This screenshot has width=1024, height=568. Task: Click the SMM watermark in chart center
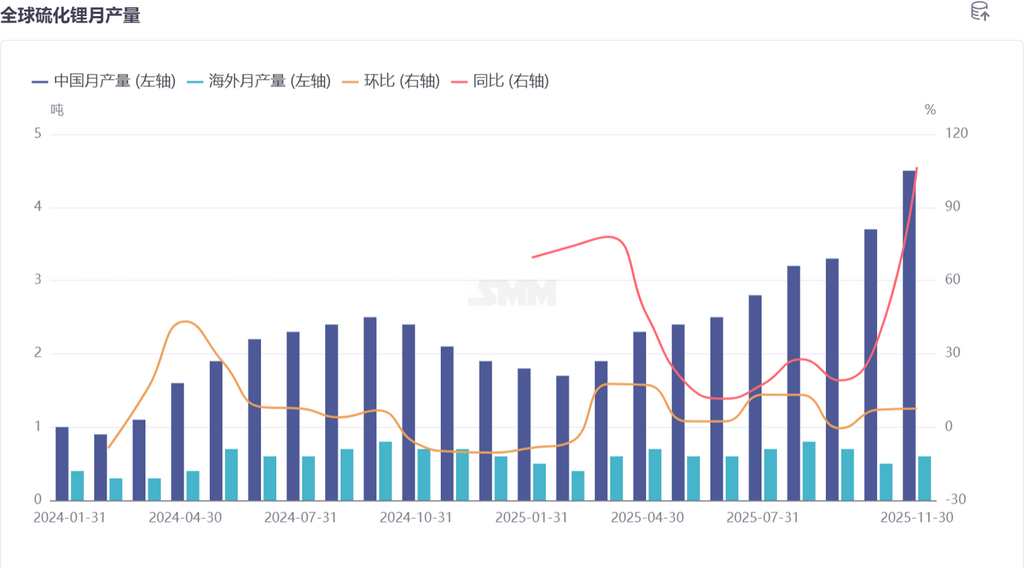point(512,295)
